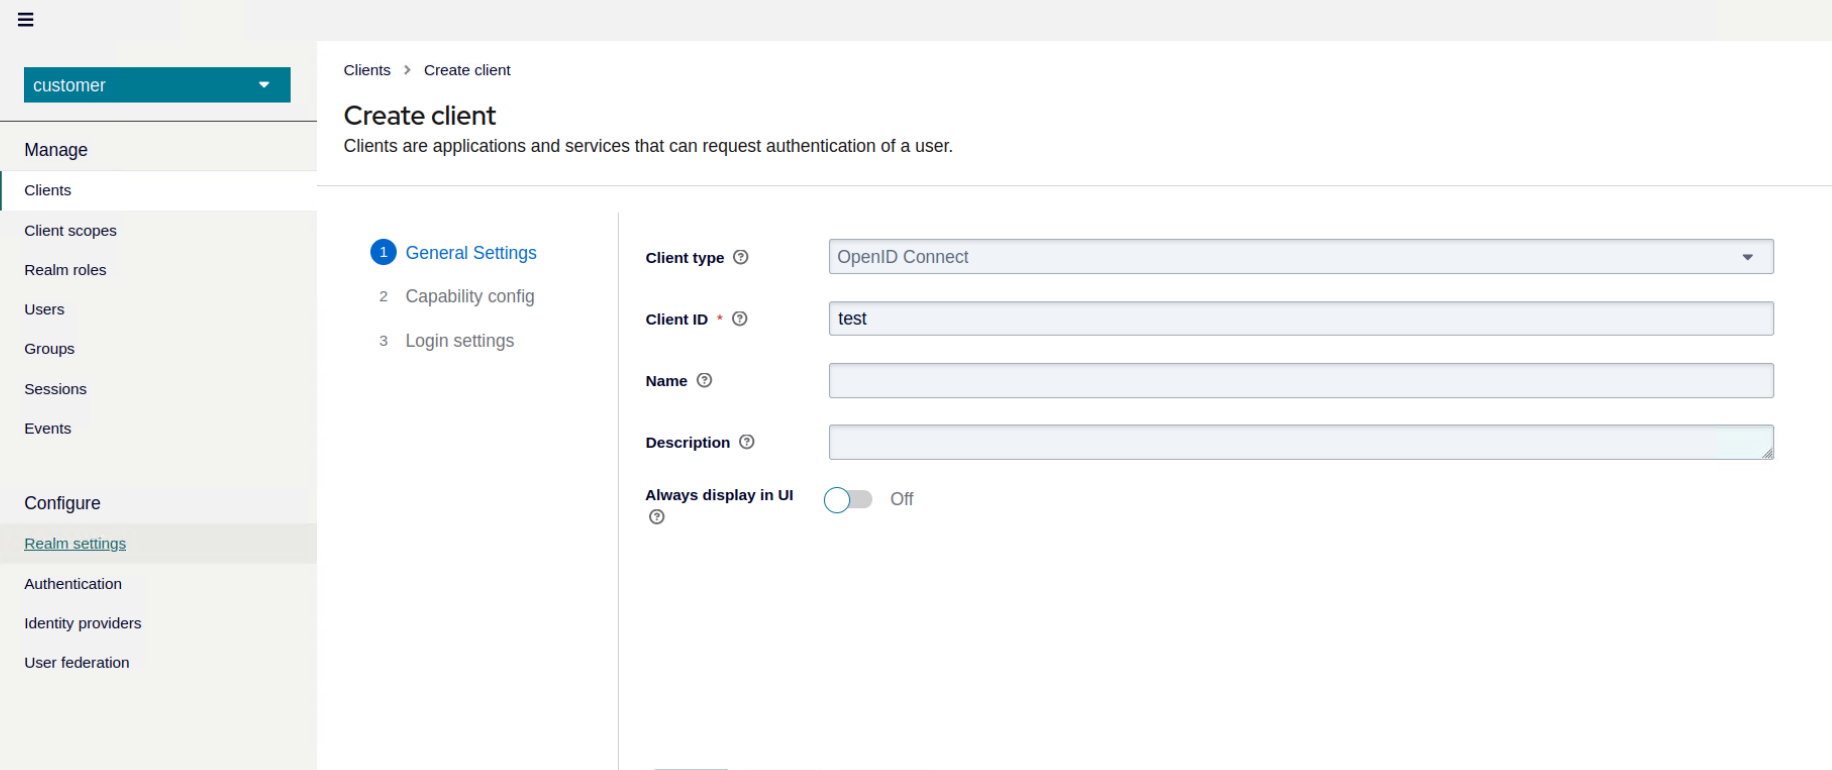Click the Description text area
Image resolution: width=1832 pixels, height=770 pixels.
click(1301, 442)
